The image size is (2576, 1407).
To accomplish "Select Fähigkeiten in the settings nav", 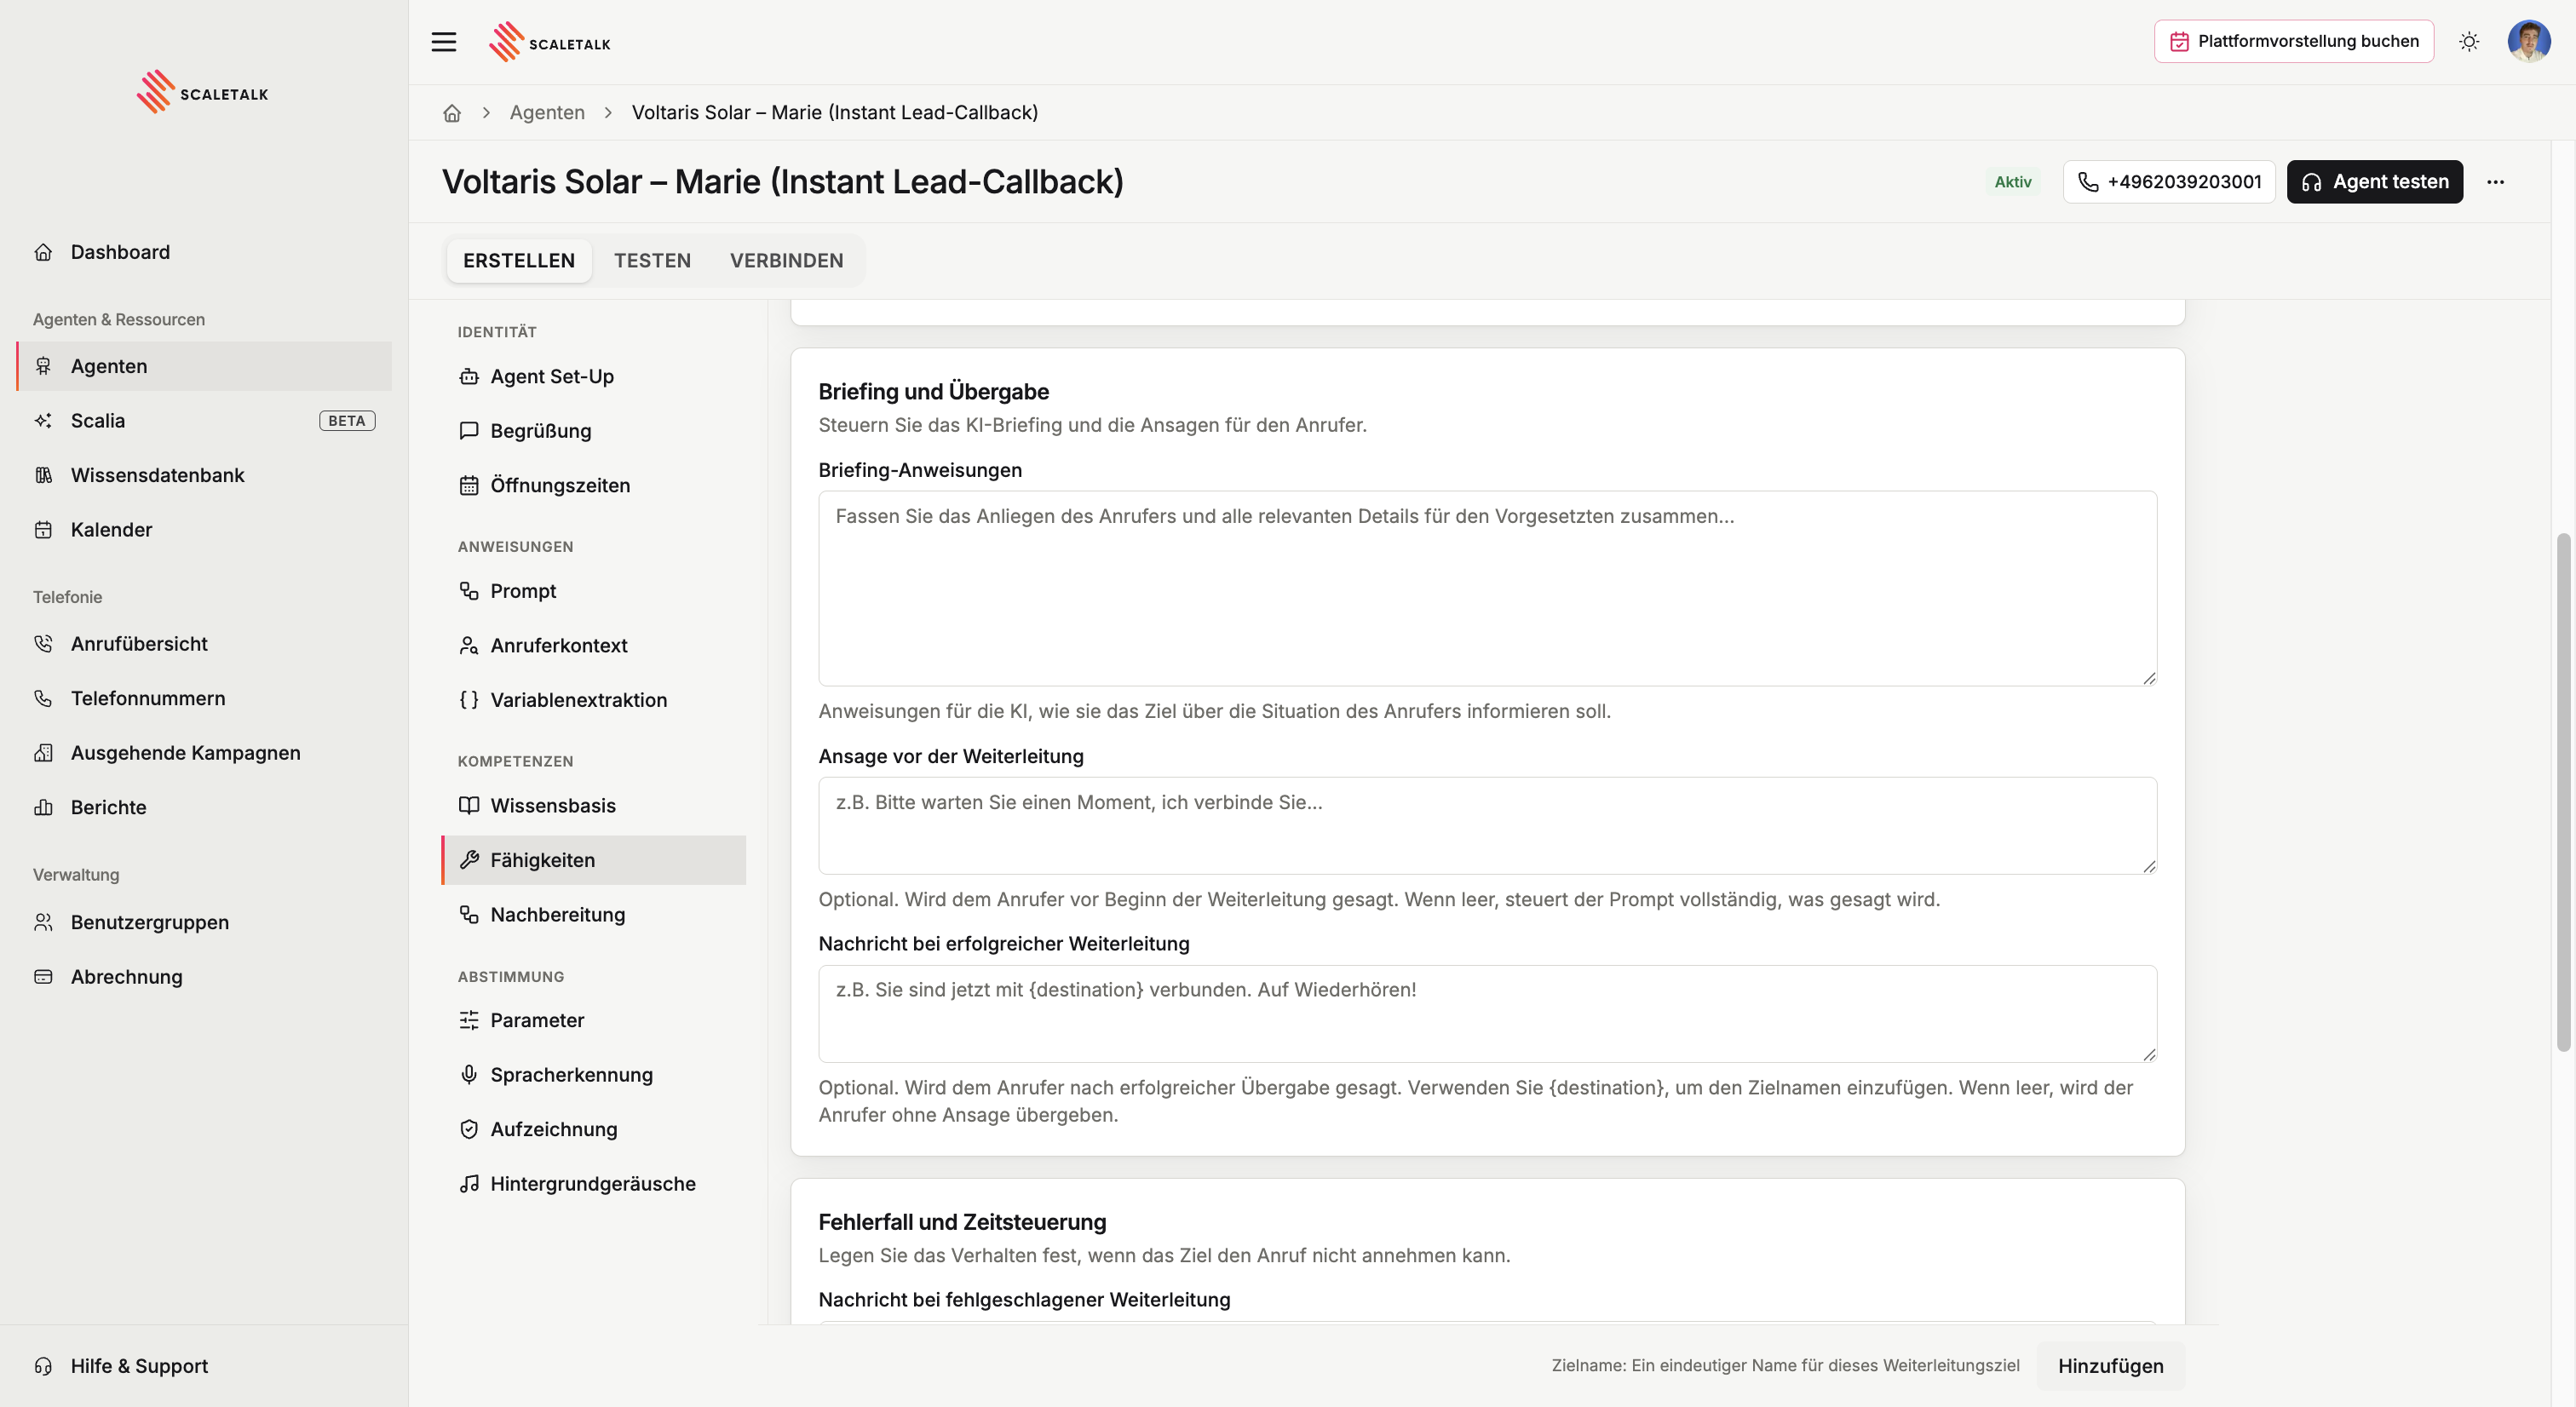I will point(594,860).
